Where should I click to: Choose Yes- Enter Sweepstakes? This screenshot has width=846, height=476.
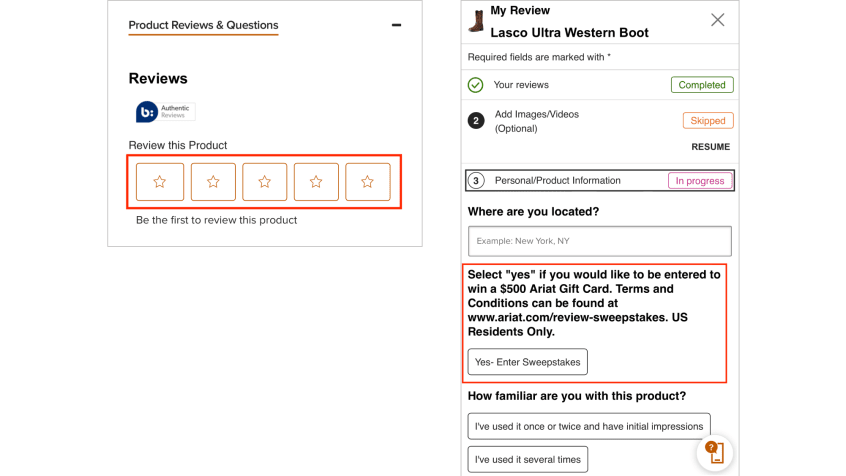(x=528, y=362)
